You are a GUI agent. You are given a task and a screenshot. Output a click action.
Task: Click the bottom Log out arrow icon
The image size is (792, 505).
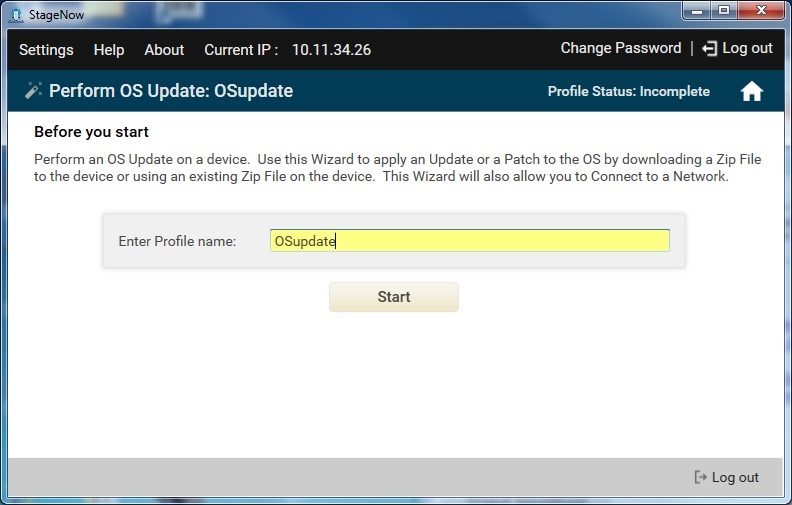[x=700, y=478]
